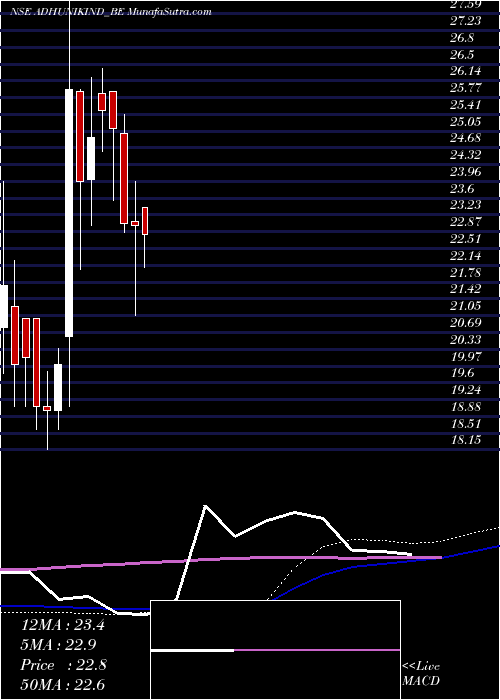Click the 25.41 price axis label
The width and height of the screenshot is (500, 700).
[465, 105]
